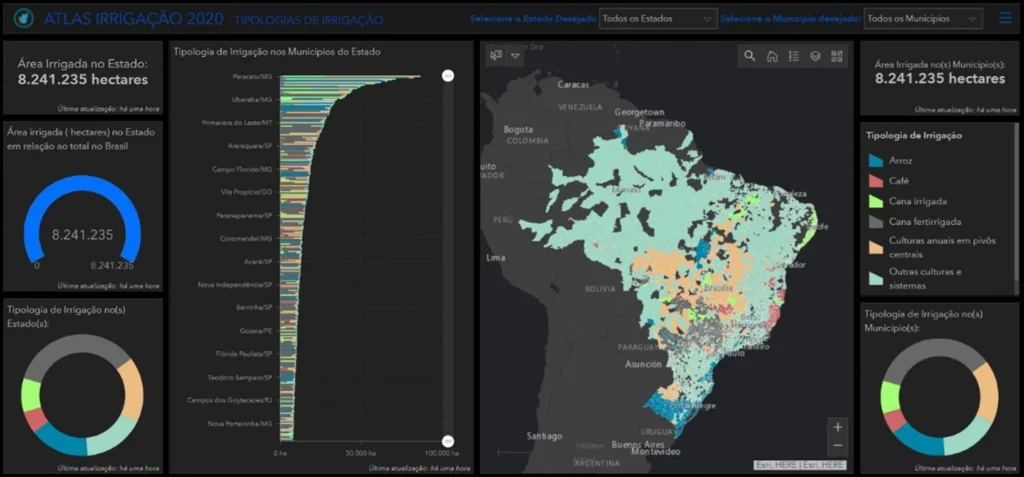The width and height of the screenshot is (1024, 477).
Task: Select the Barrinha/SP label
Action: pos(254,308)
